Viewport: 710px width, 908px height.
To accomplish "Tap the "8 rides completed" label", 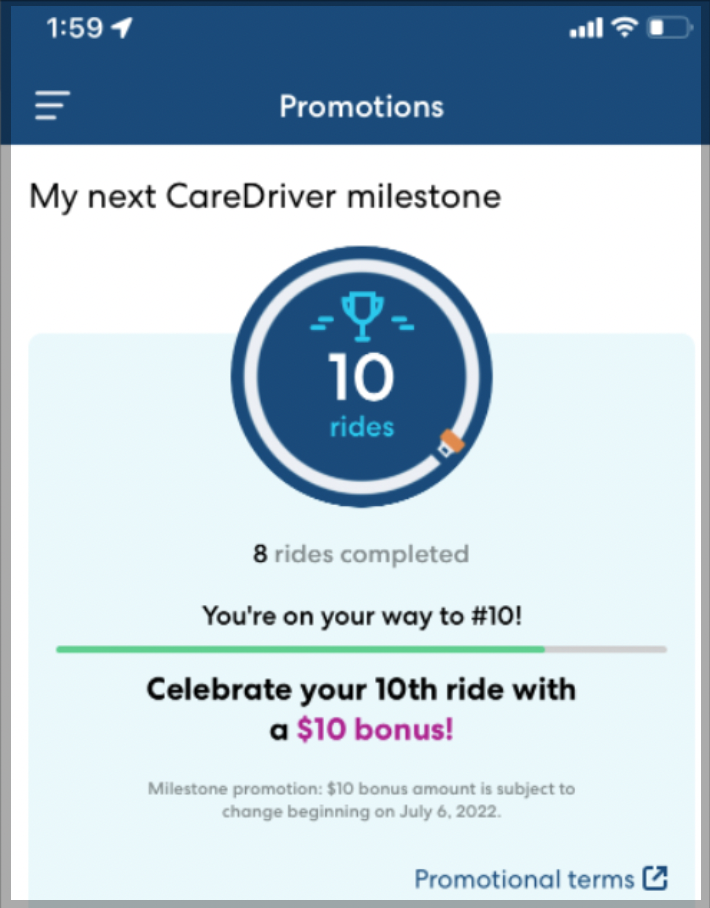I will tap(361, 553).
